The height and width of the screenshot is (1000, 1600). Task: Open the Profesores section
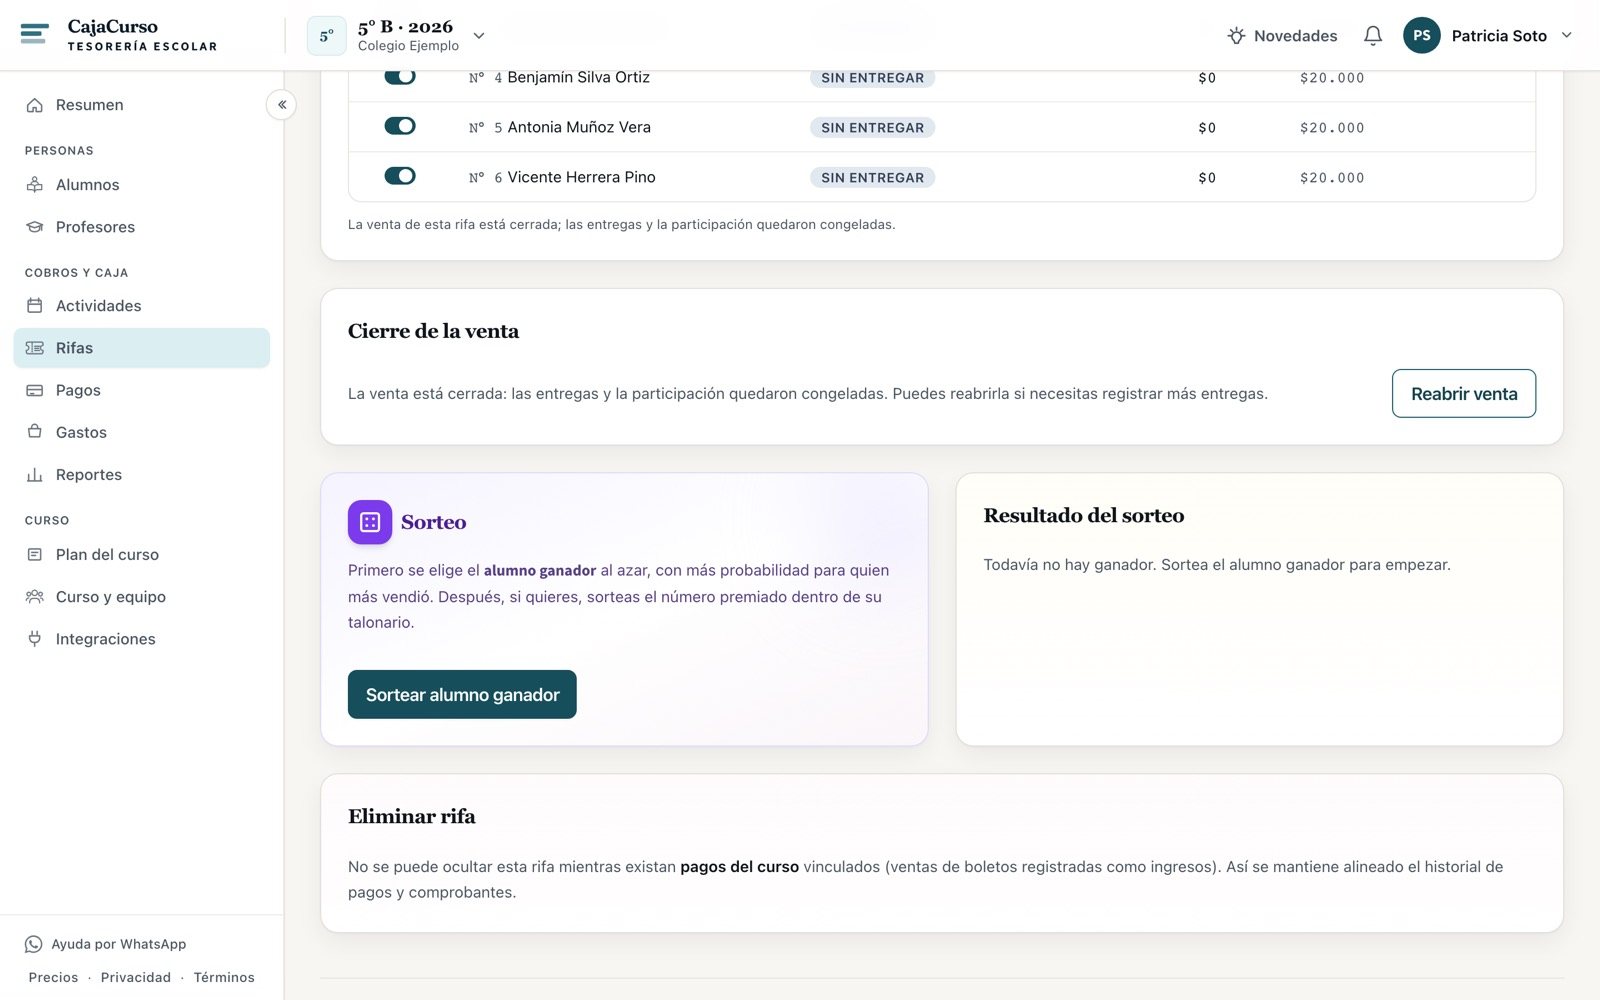[142, 227]
